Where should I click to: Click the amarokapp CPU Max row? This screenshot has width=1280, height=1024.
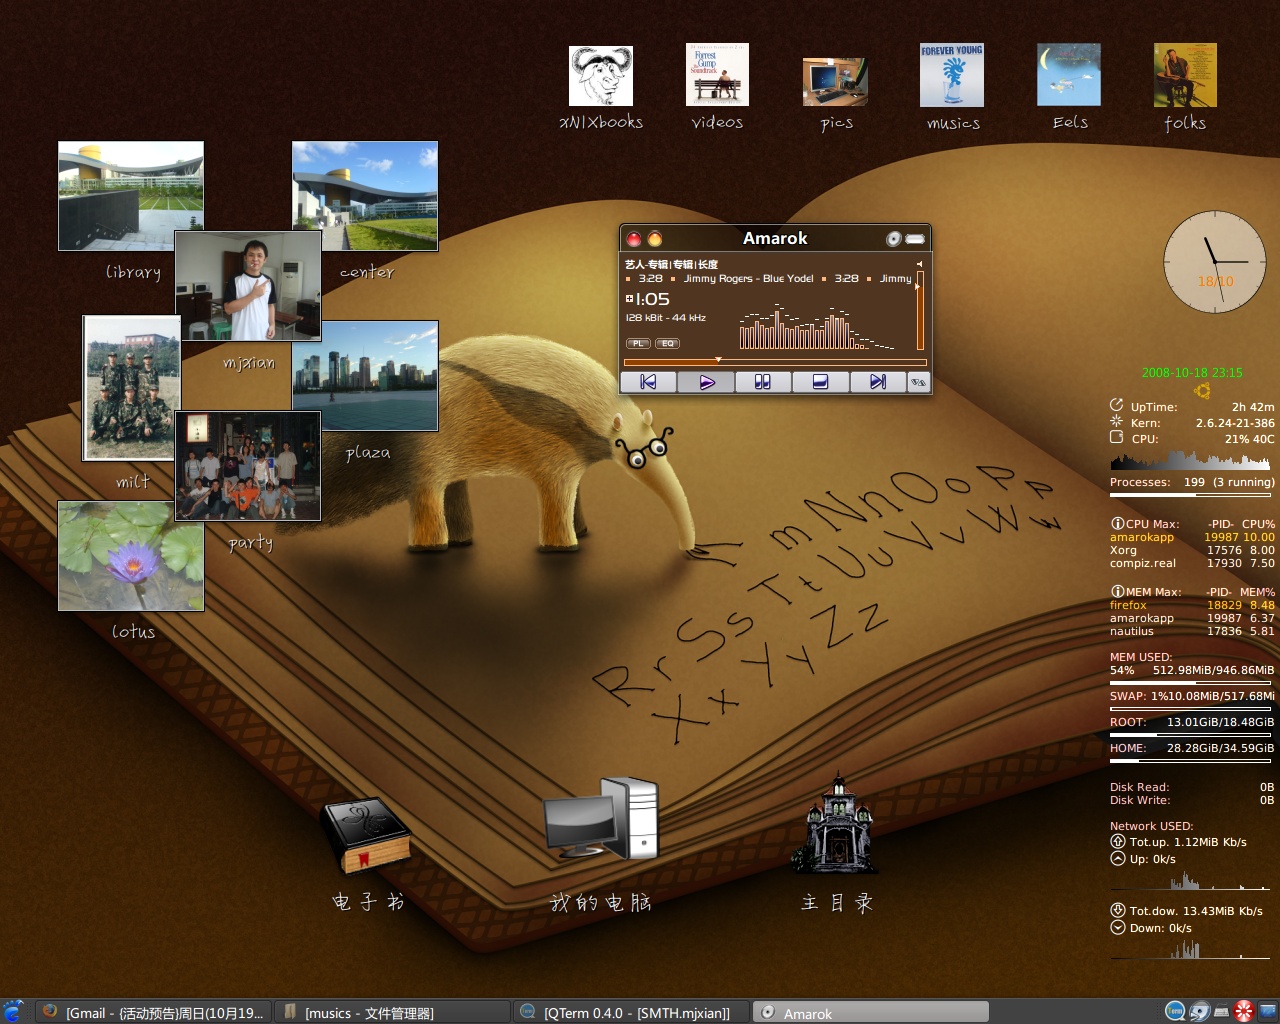point(1192,537)
